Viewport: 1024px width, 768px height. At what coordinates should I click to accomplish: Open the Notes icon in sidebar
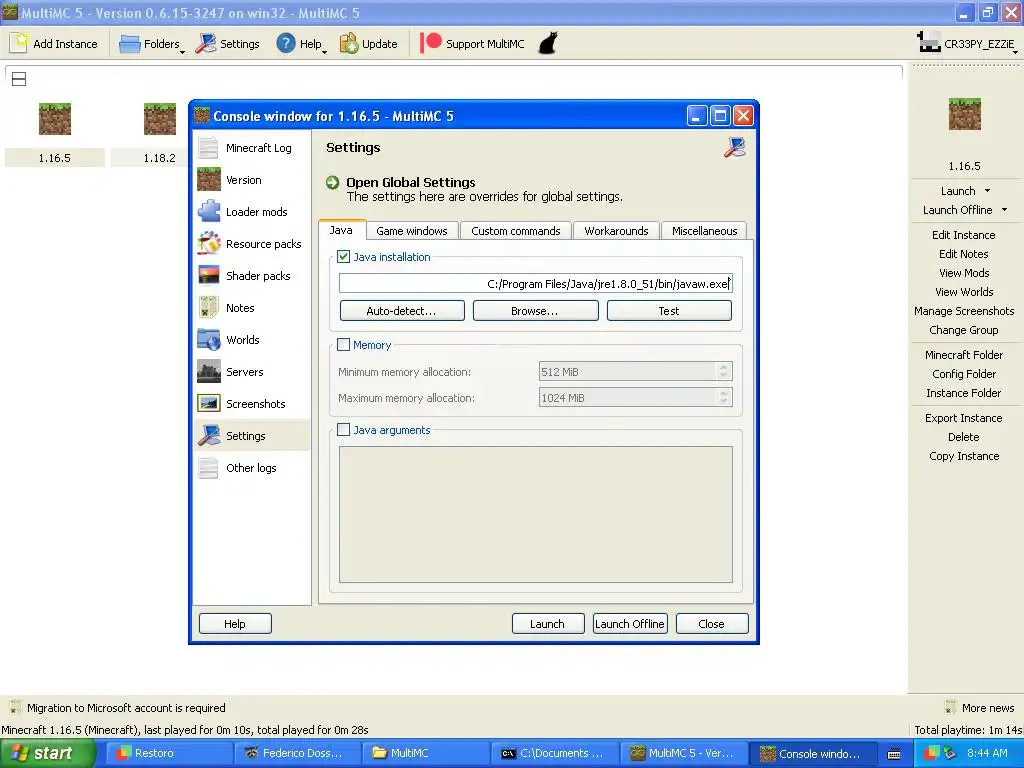(208, 308)
